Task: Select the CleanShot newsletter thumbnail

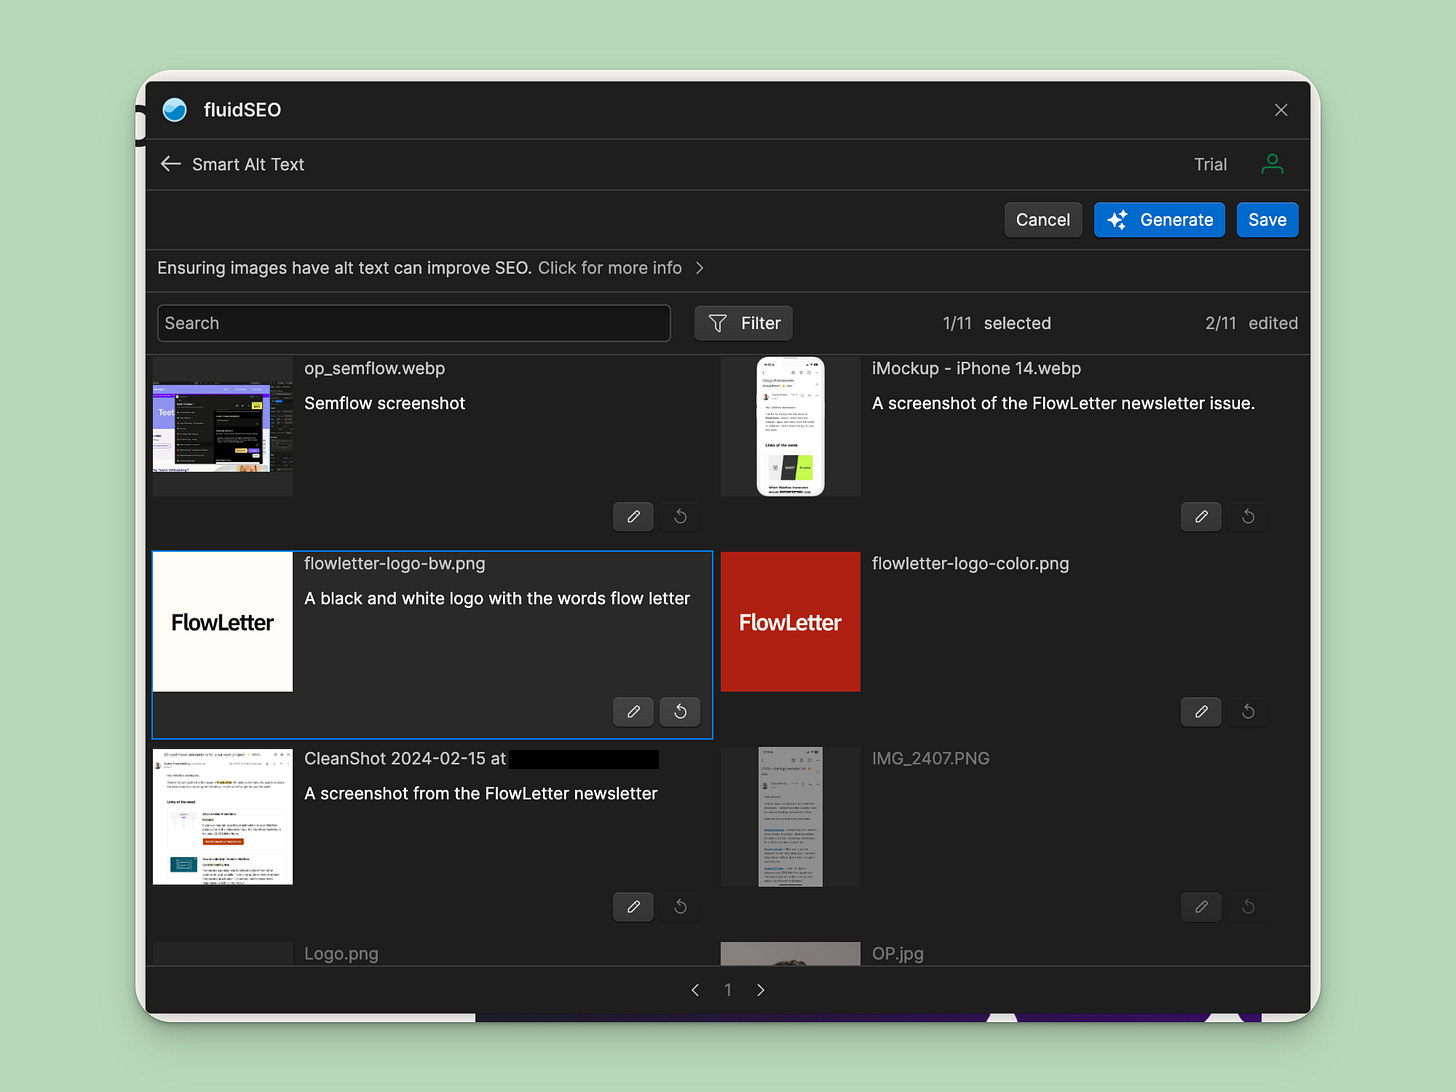Action: click(223, 817)
